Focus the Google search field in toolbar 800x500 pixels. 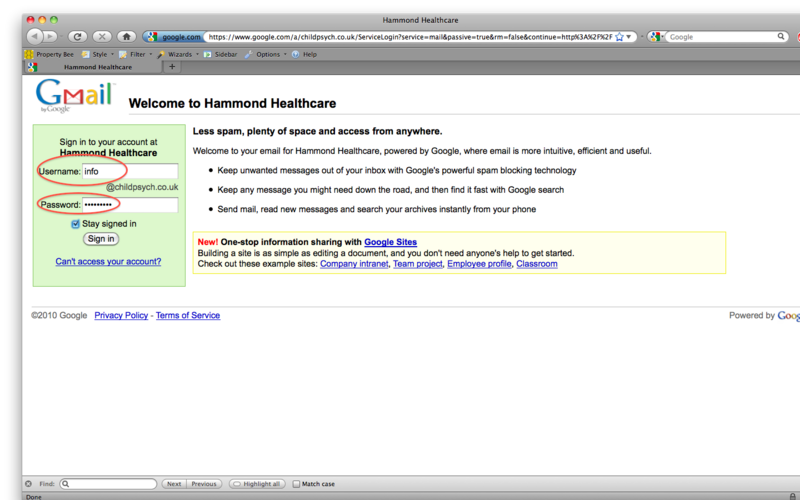722,37
